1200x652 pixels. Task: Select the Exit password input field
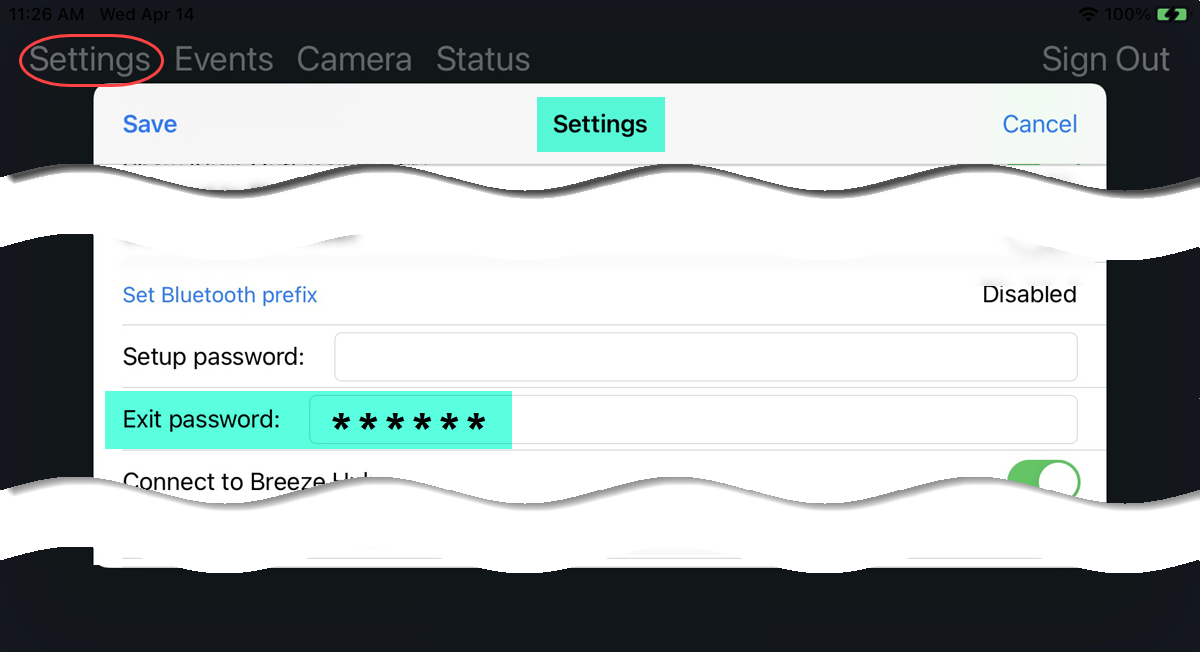[693, 419]
